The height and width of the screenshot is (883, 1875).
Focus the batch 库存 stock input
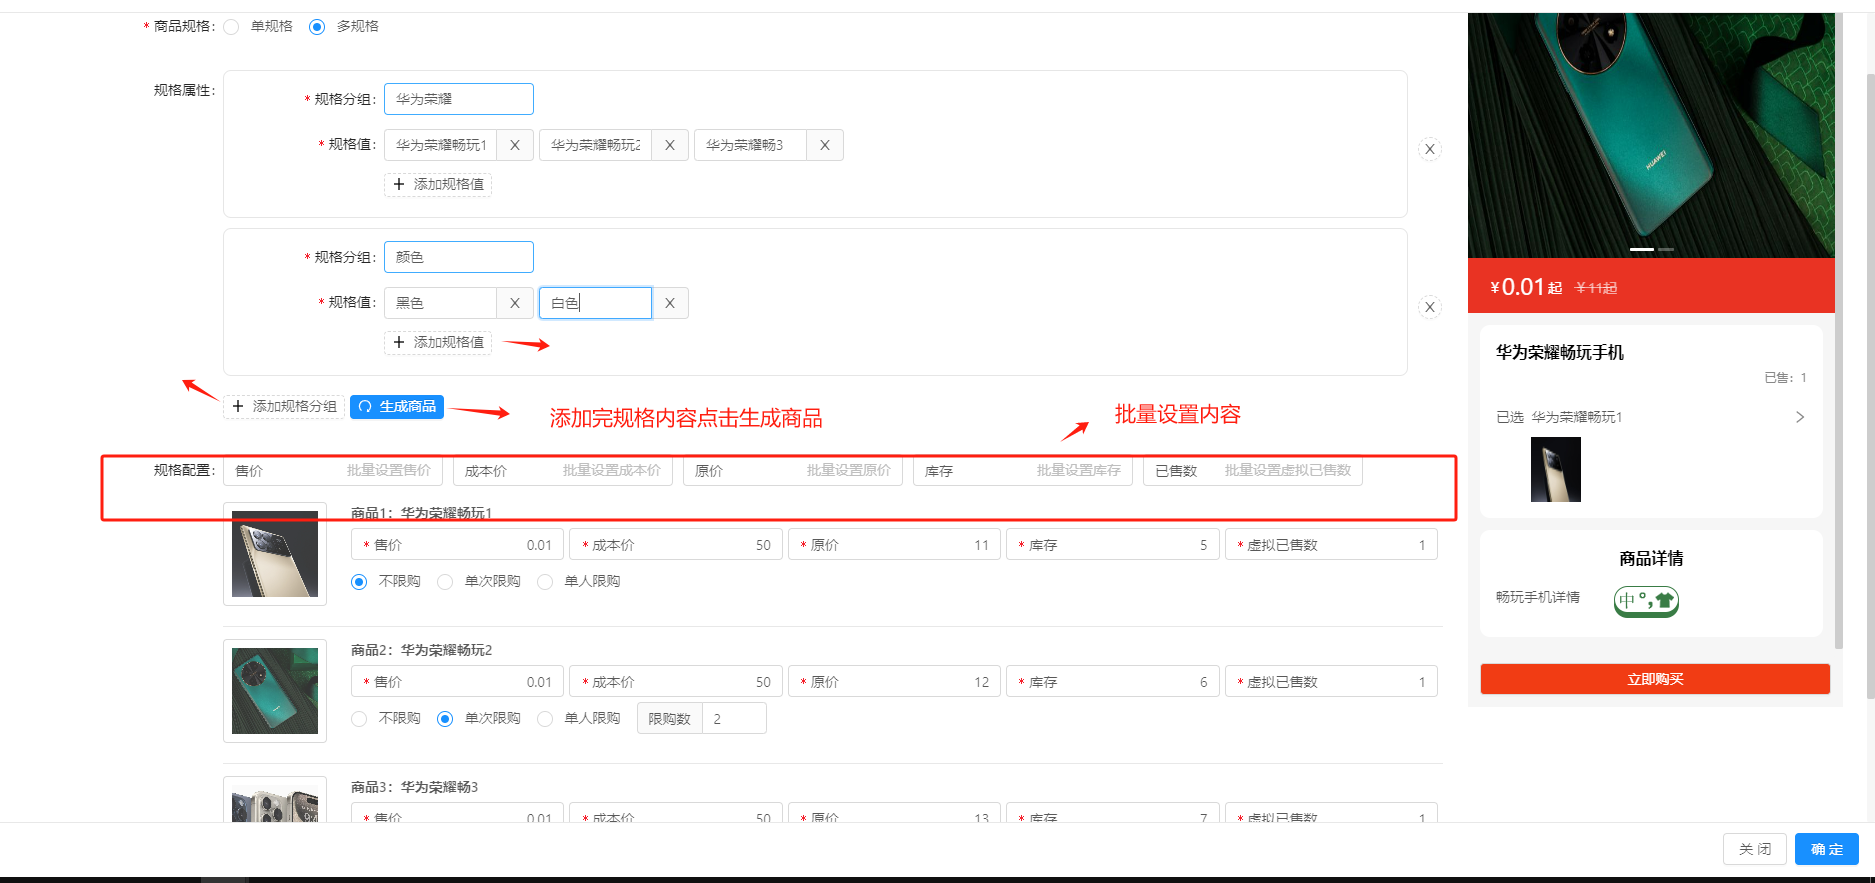pos(1023,470)
